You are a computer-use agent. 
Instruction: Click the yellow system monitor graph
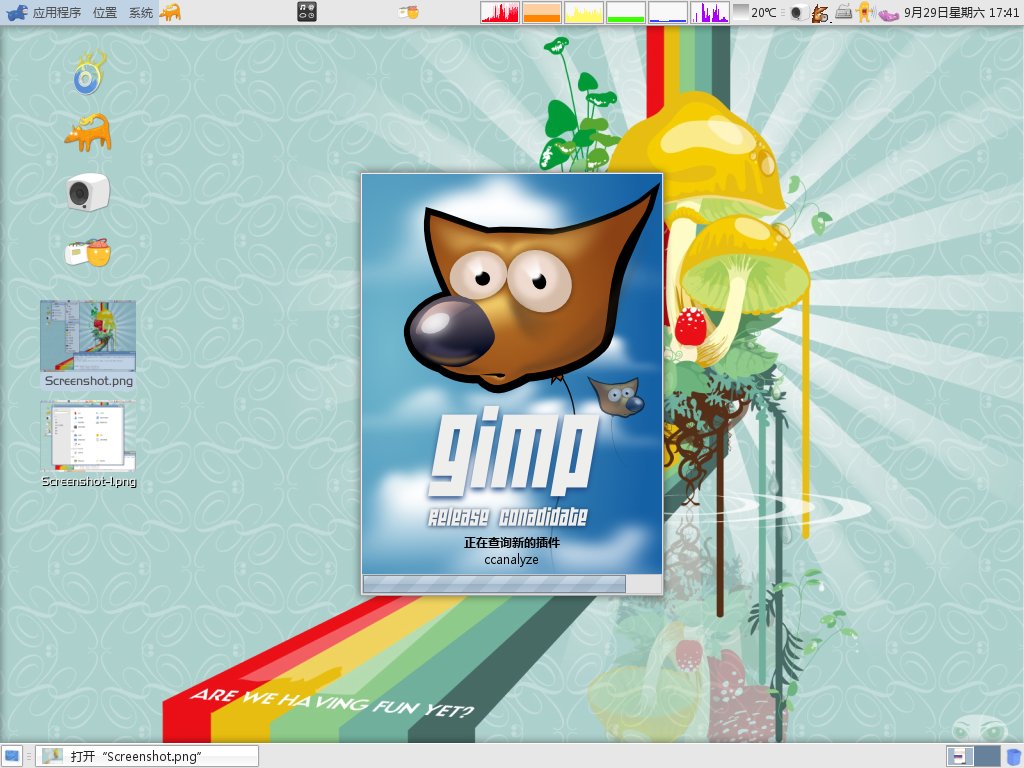click(584, 12)
